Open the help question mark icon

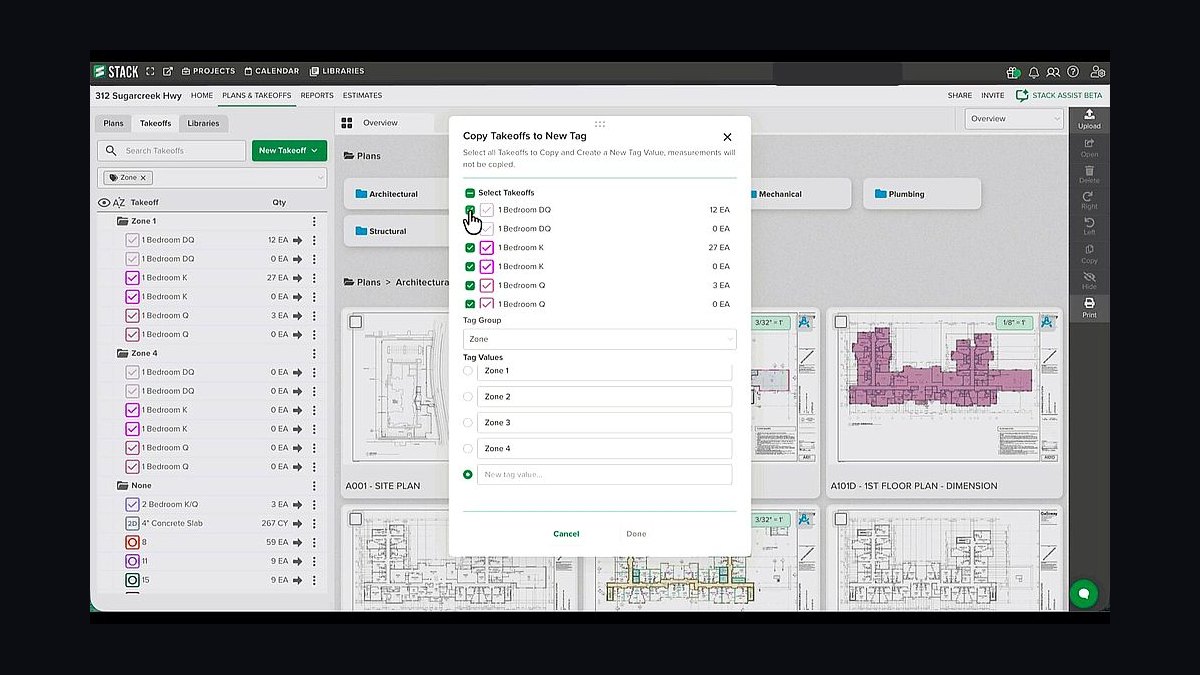(1073, 72)
